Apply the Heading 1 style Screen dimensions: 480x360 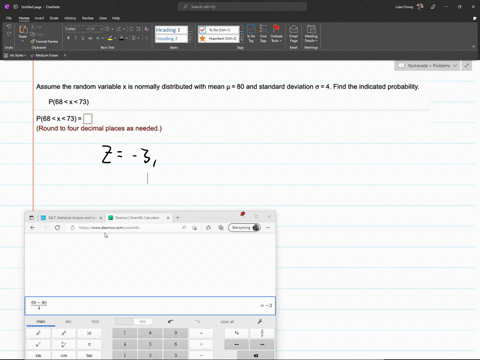pos(171,30)
